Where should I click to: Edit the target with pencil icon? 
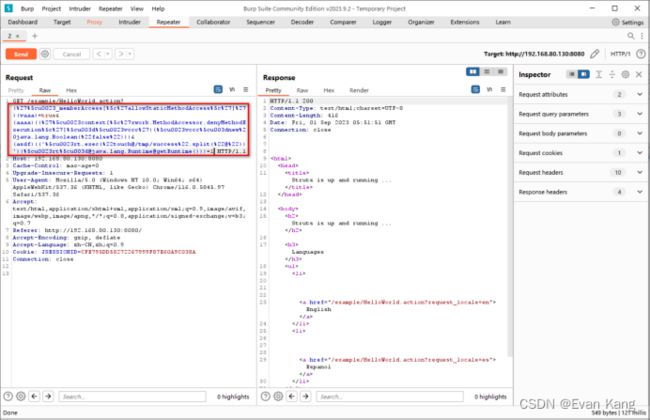click(594, 54)
